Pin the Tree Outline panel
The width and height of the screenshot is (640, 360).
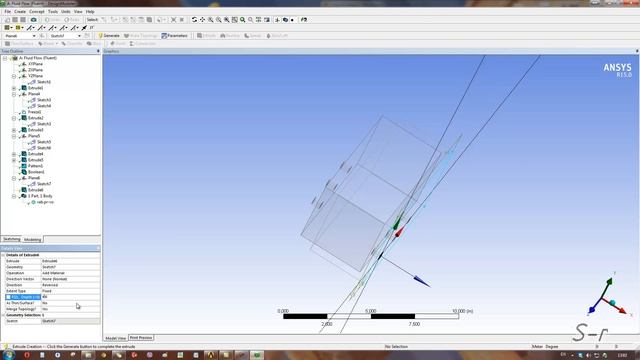98,51
